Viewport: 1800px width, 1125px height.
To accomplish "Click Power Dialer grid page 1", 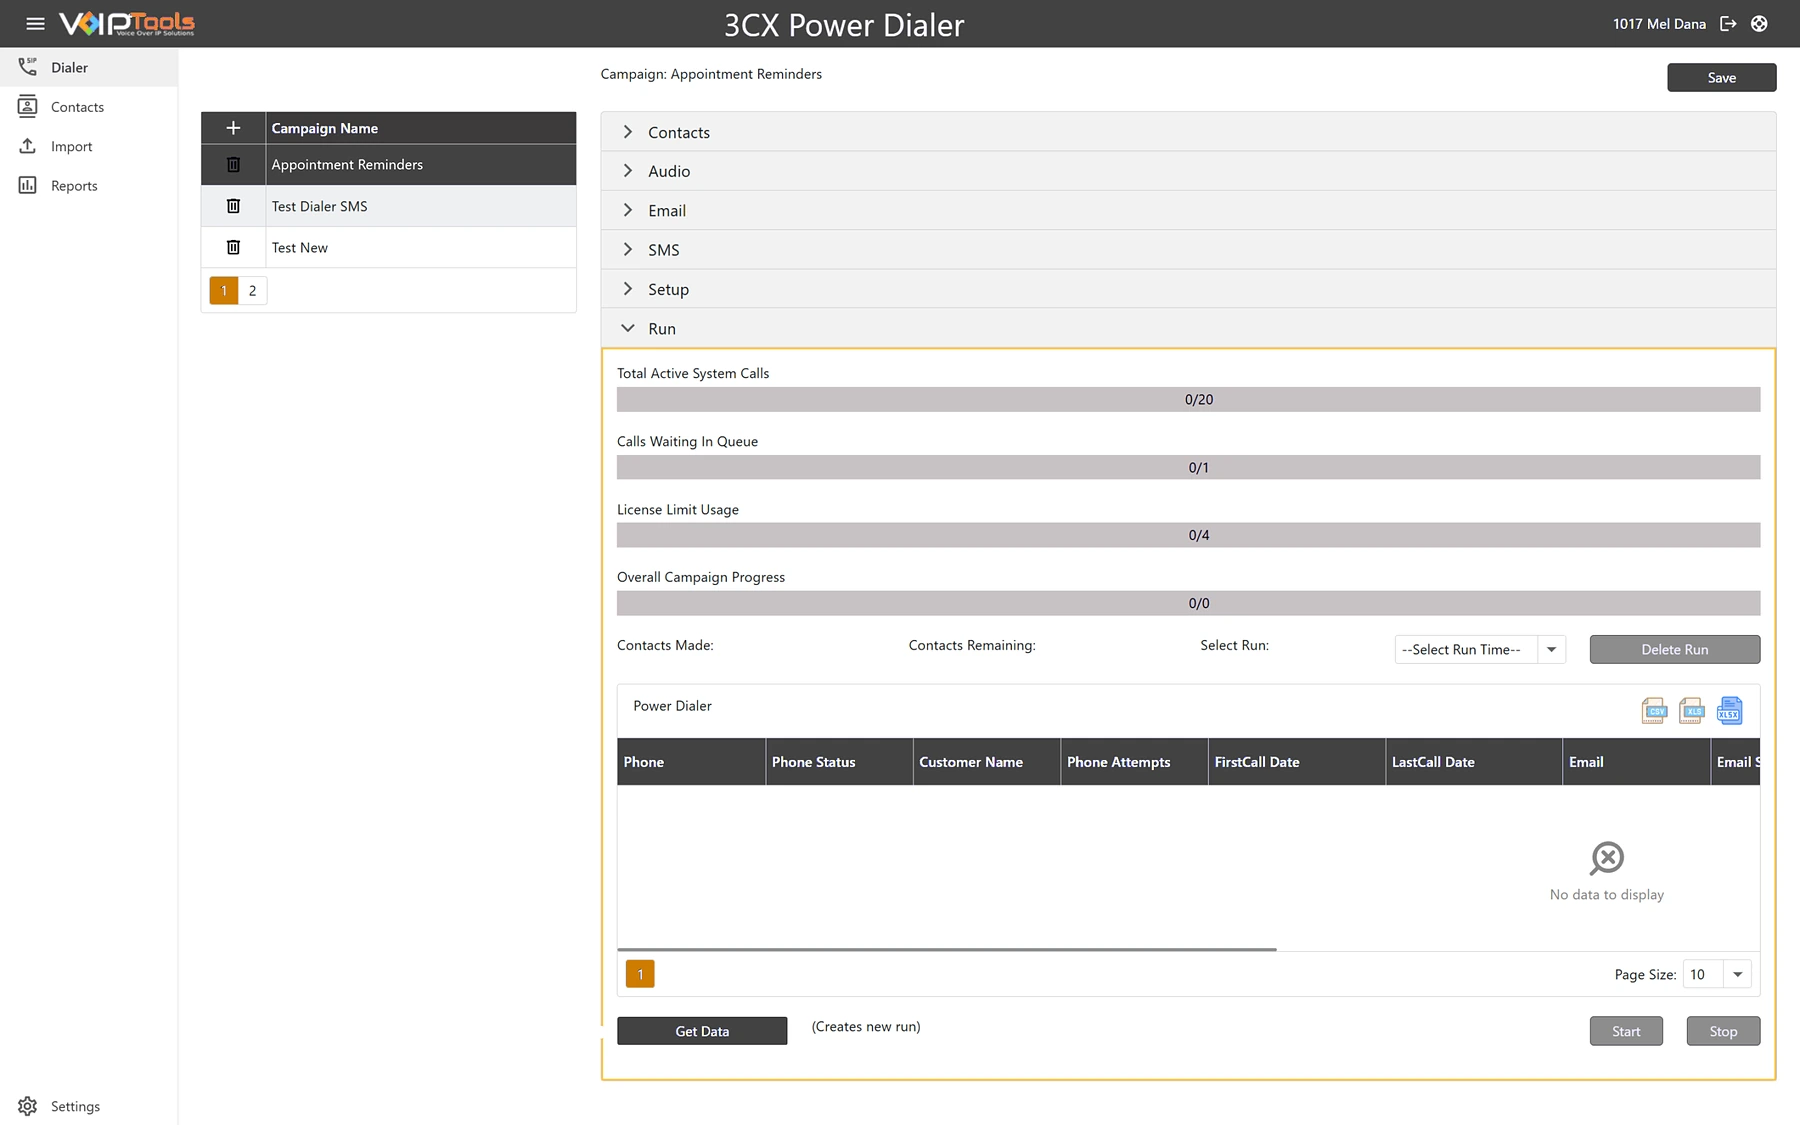I will 640,974.
